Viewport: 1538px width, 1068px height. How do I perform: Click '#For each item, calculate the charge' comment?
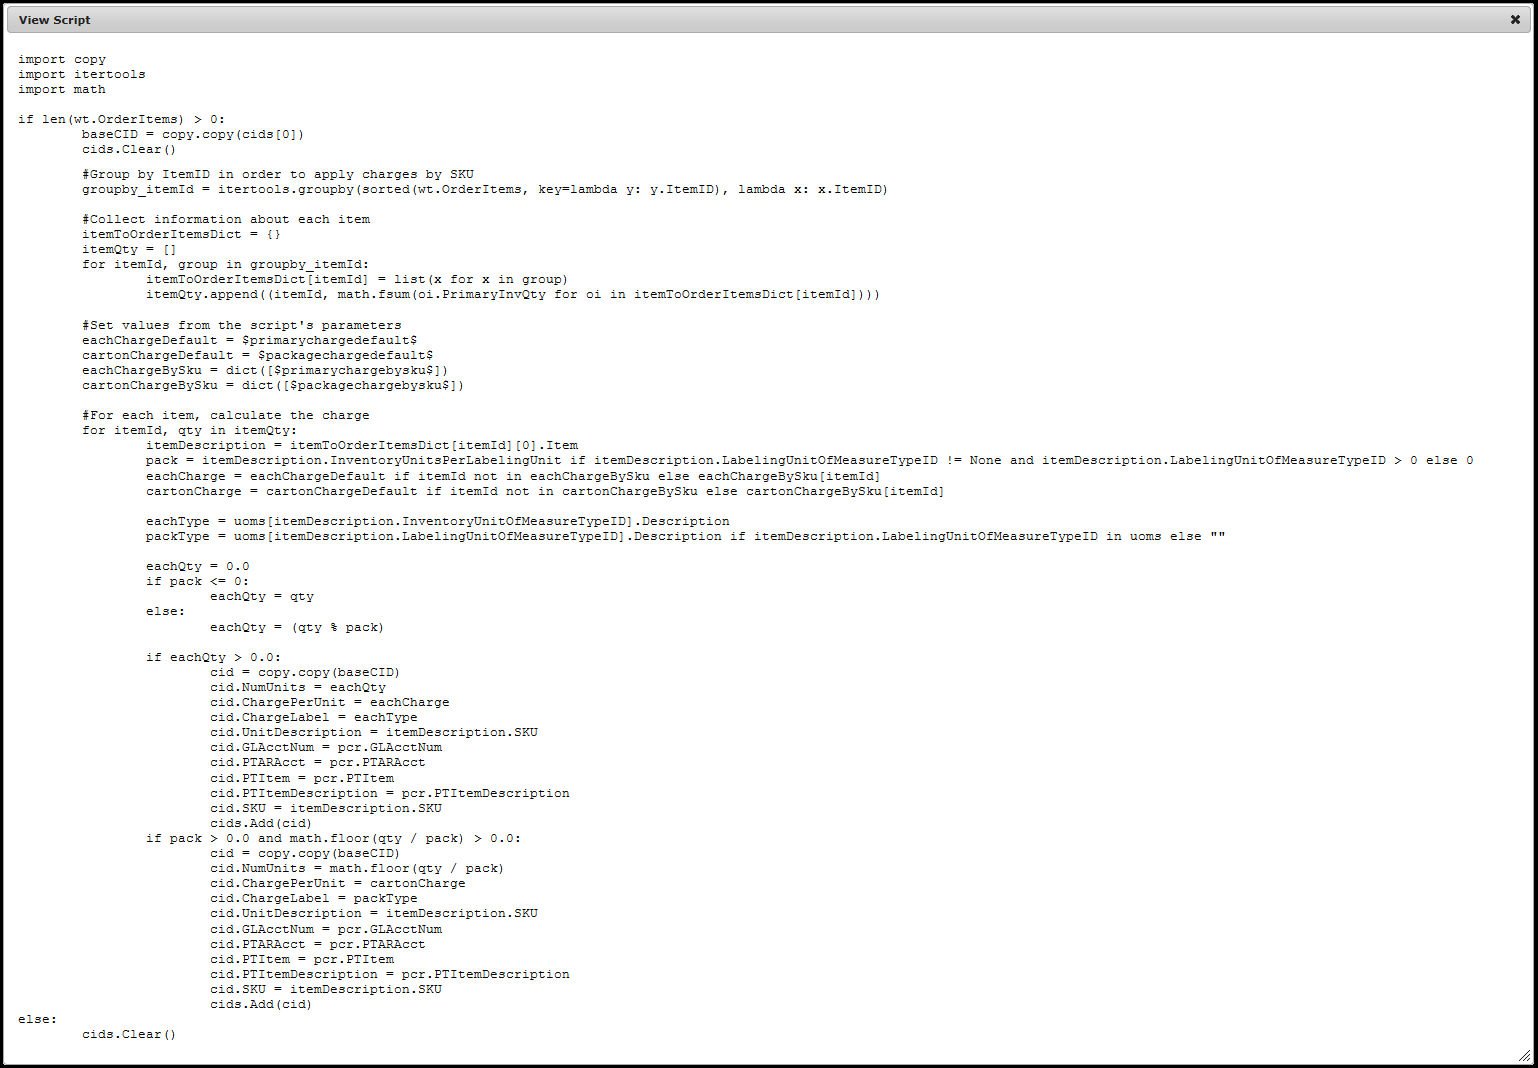(226, 415)
